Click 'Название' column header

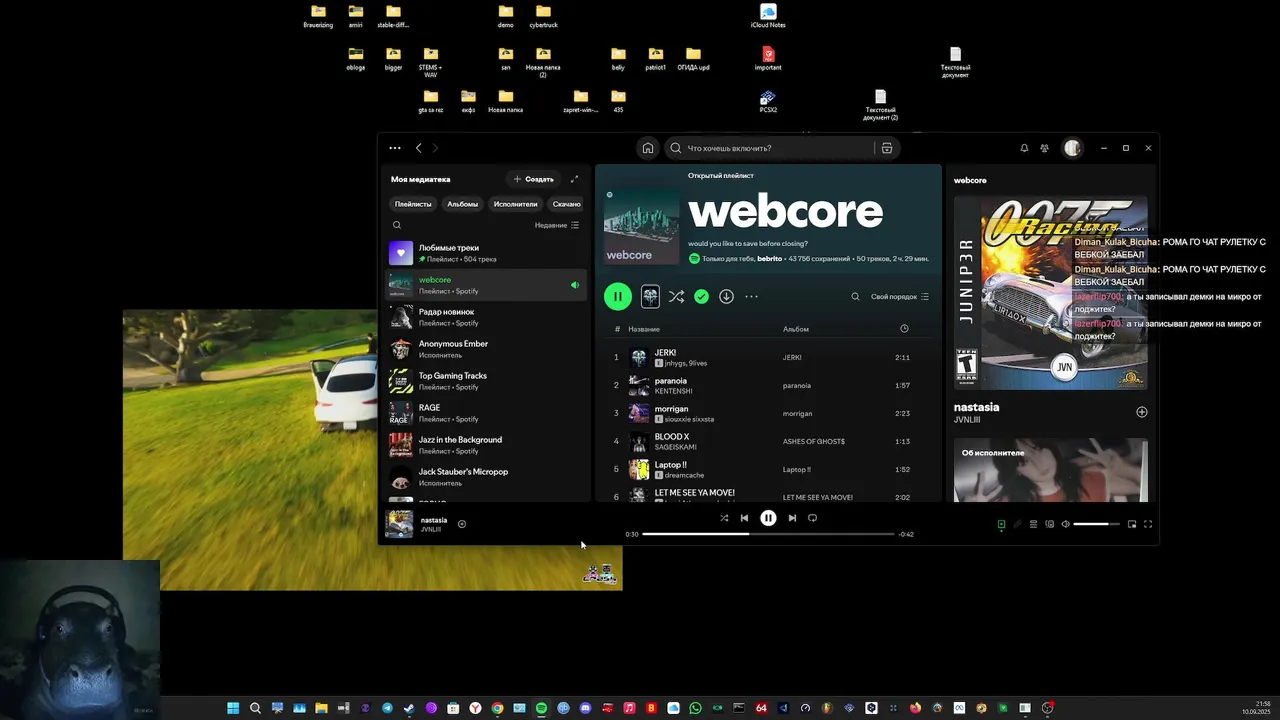644,329
